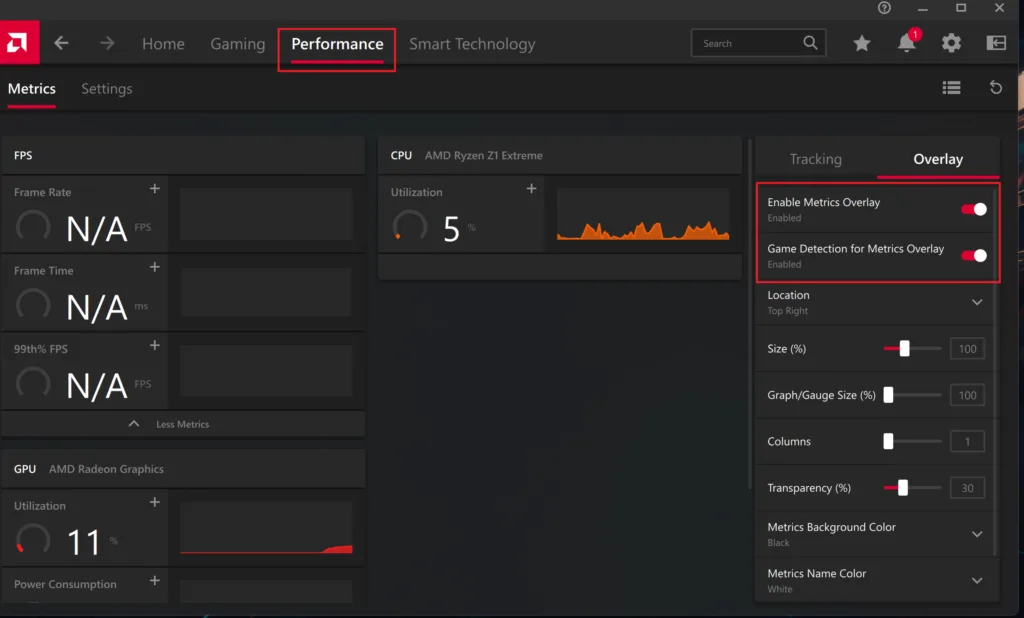The image size is (1024, 618).
Task: Add GPU Utilization metric with plus
Action: (155, 502)
